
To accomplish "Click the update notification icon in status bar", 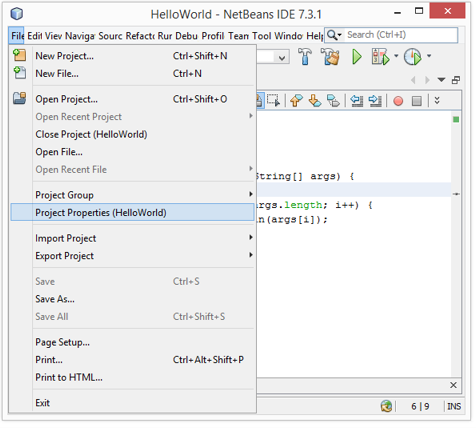I will 386,406.
